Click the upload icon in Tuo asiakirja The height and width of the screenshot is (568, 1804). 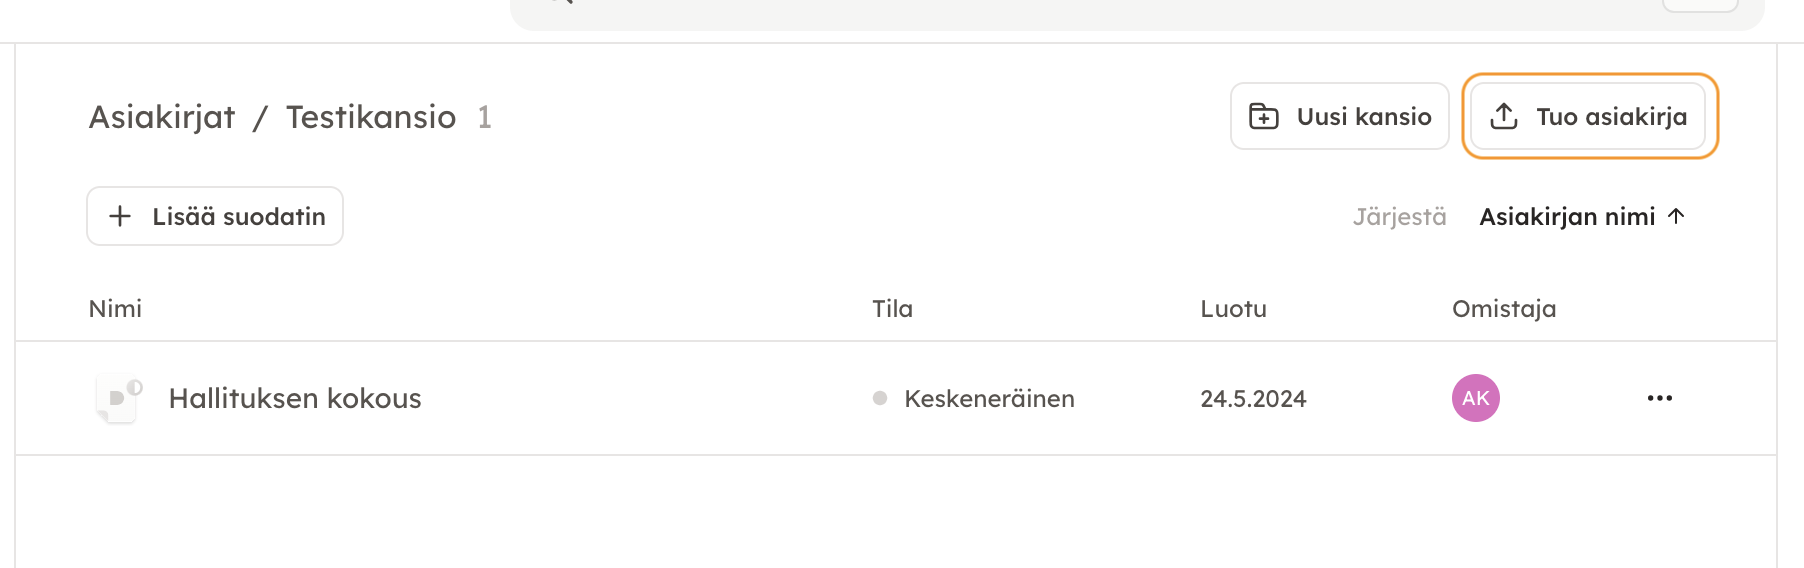(x=1504, y=116)
